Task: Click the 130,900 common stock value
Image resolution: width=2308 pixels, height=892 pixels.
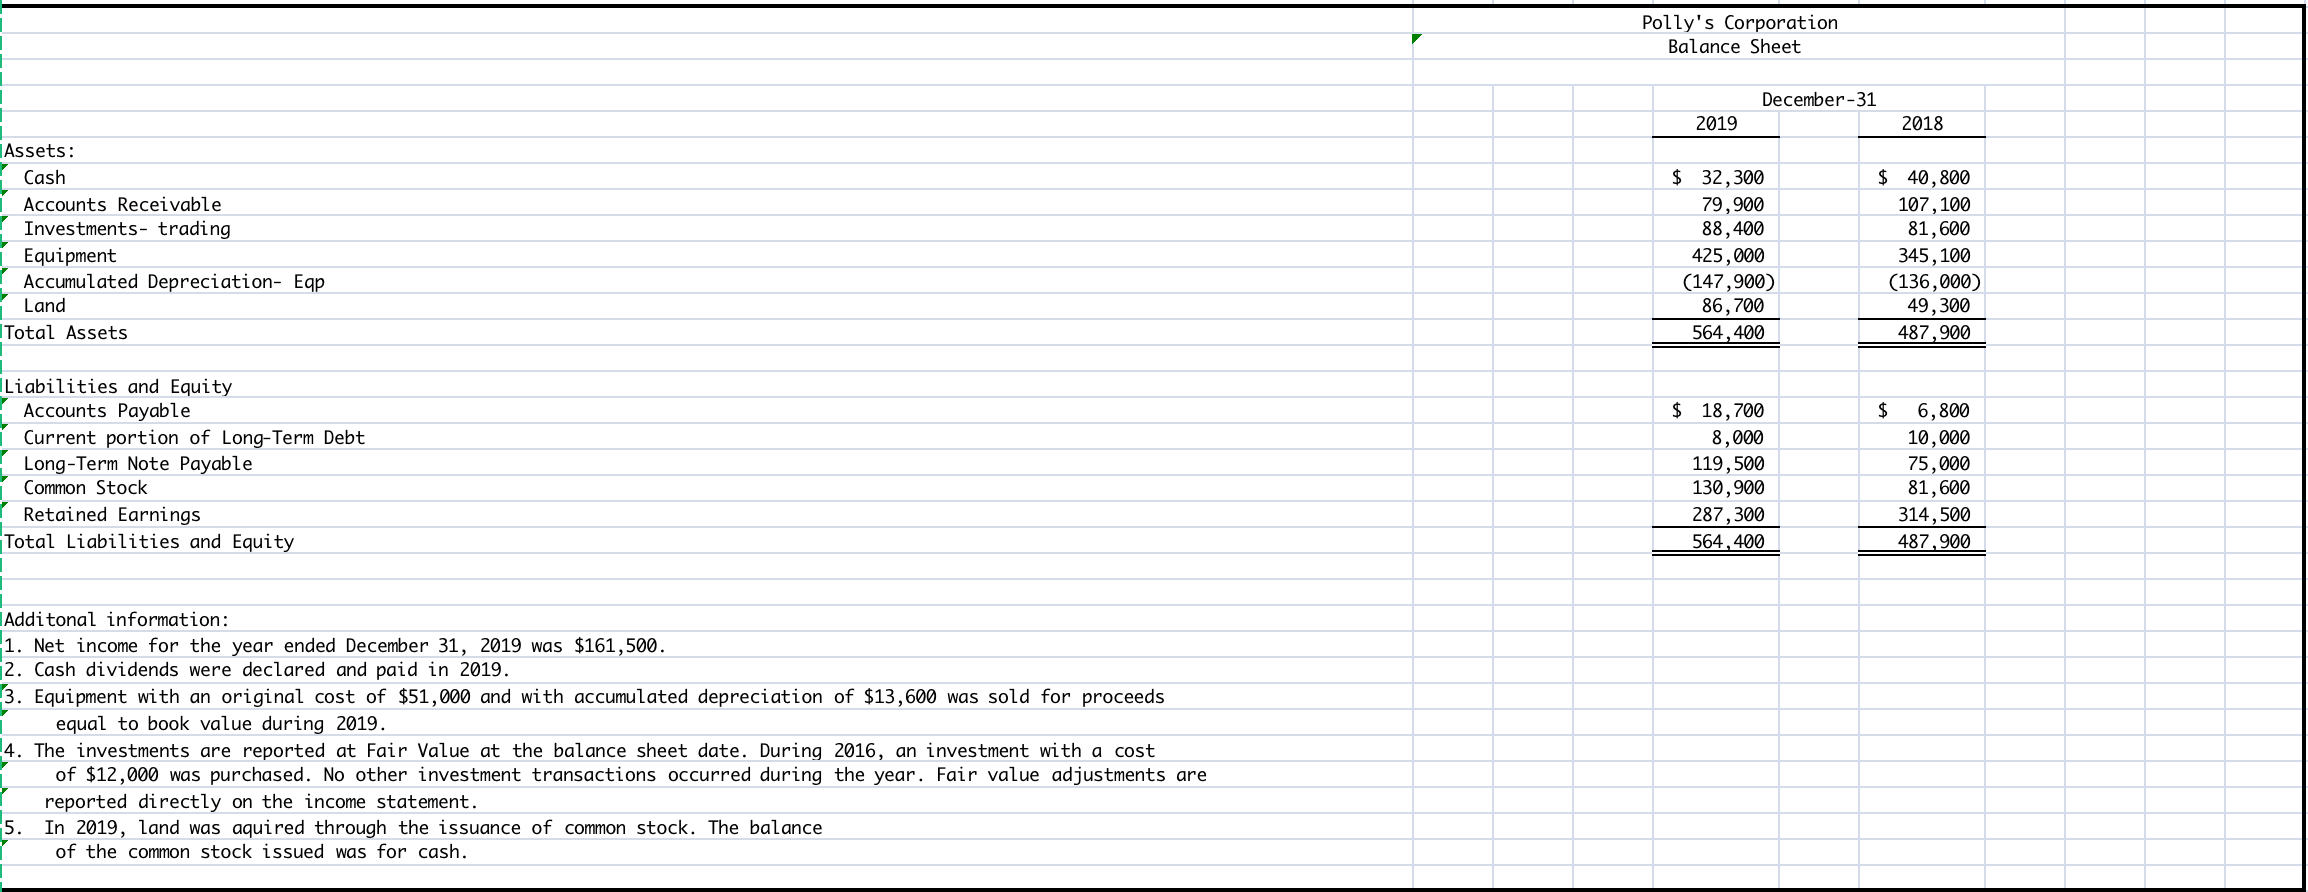Action: coord(1728,488)
